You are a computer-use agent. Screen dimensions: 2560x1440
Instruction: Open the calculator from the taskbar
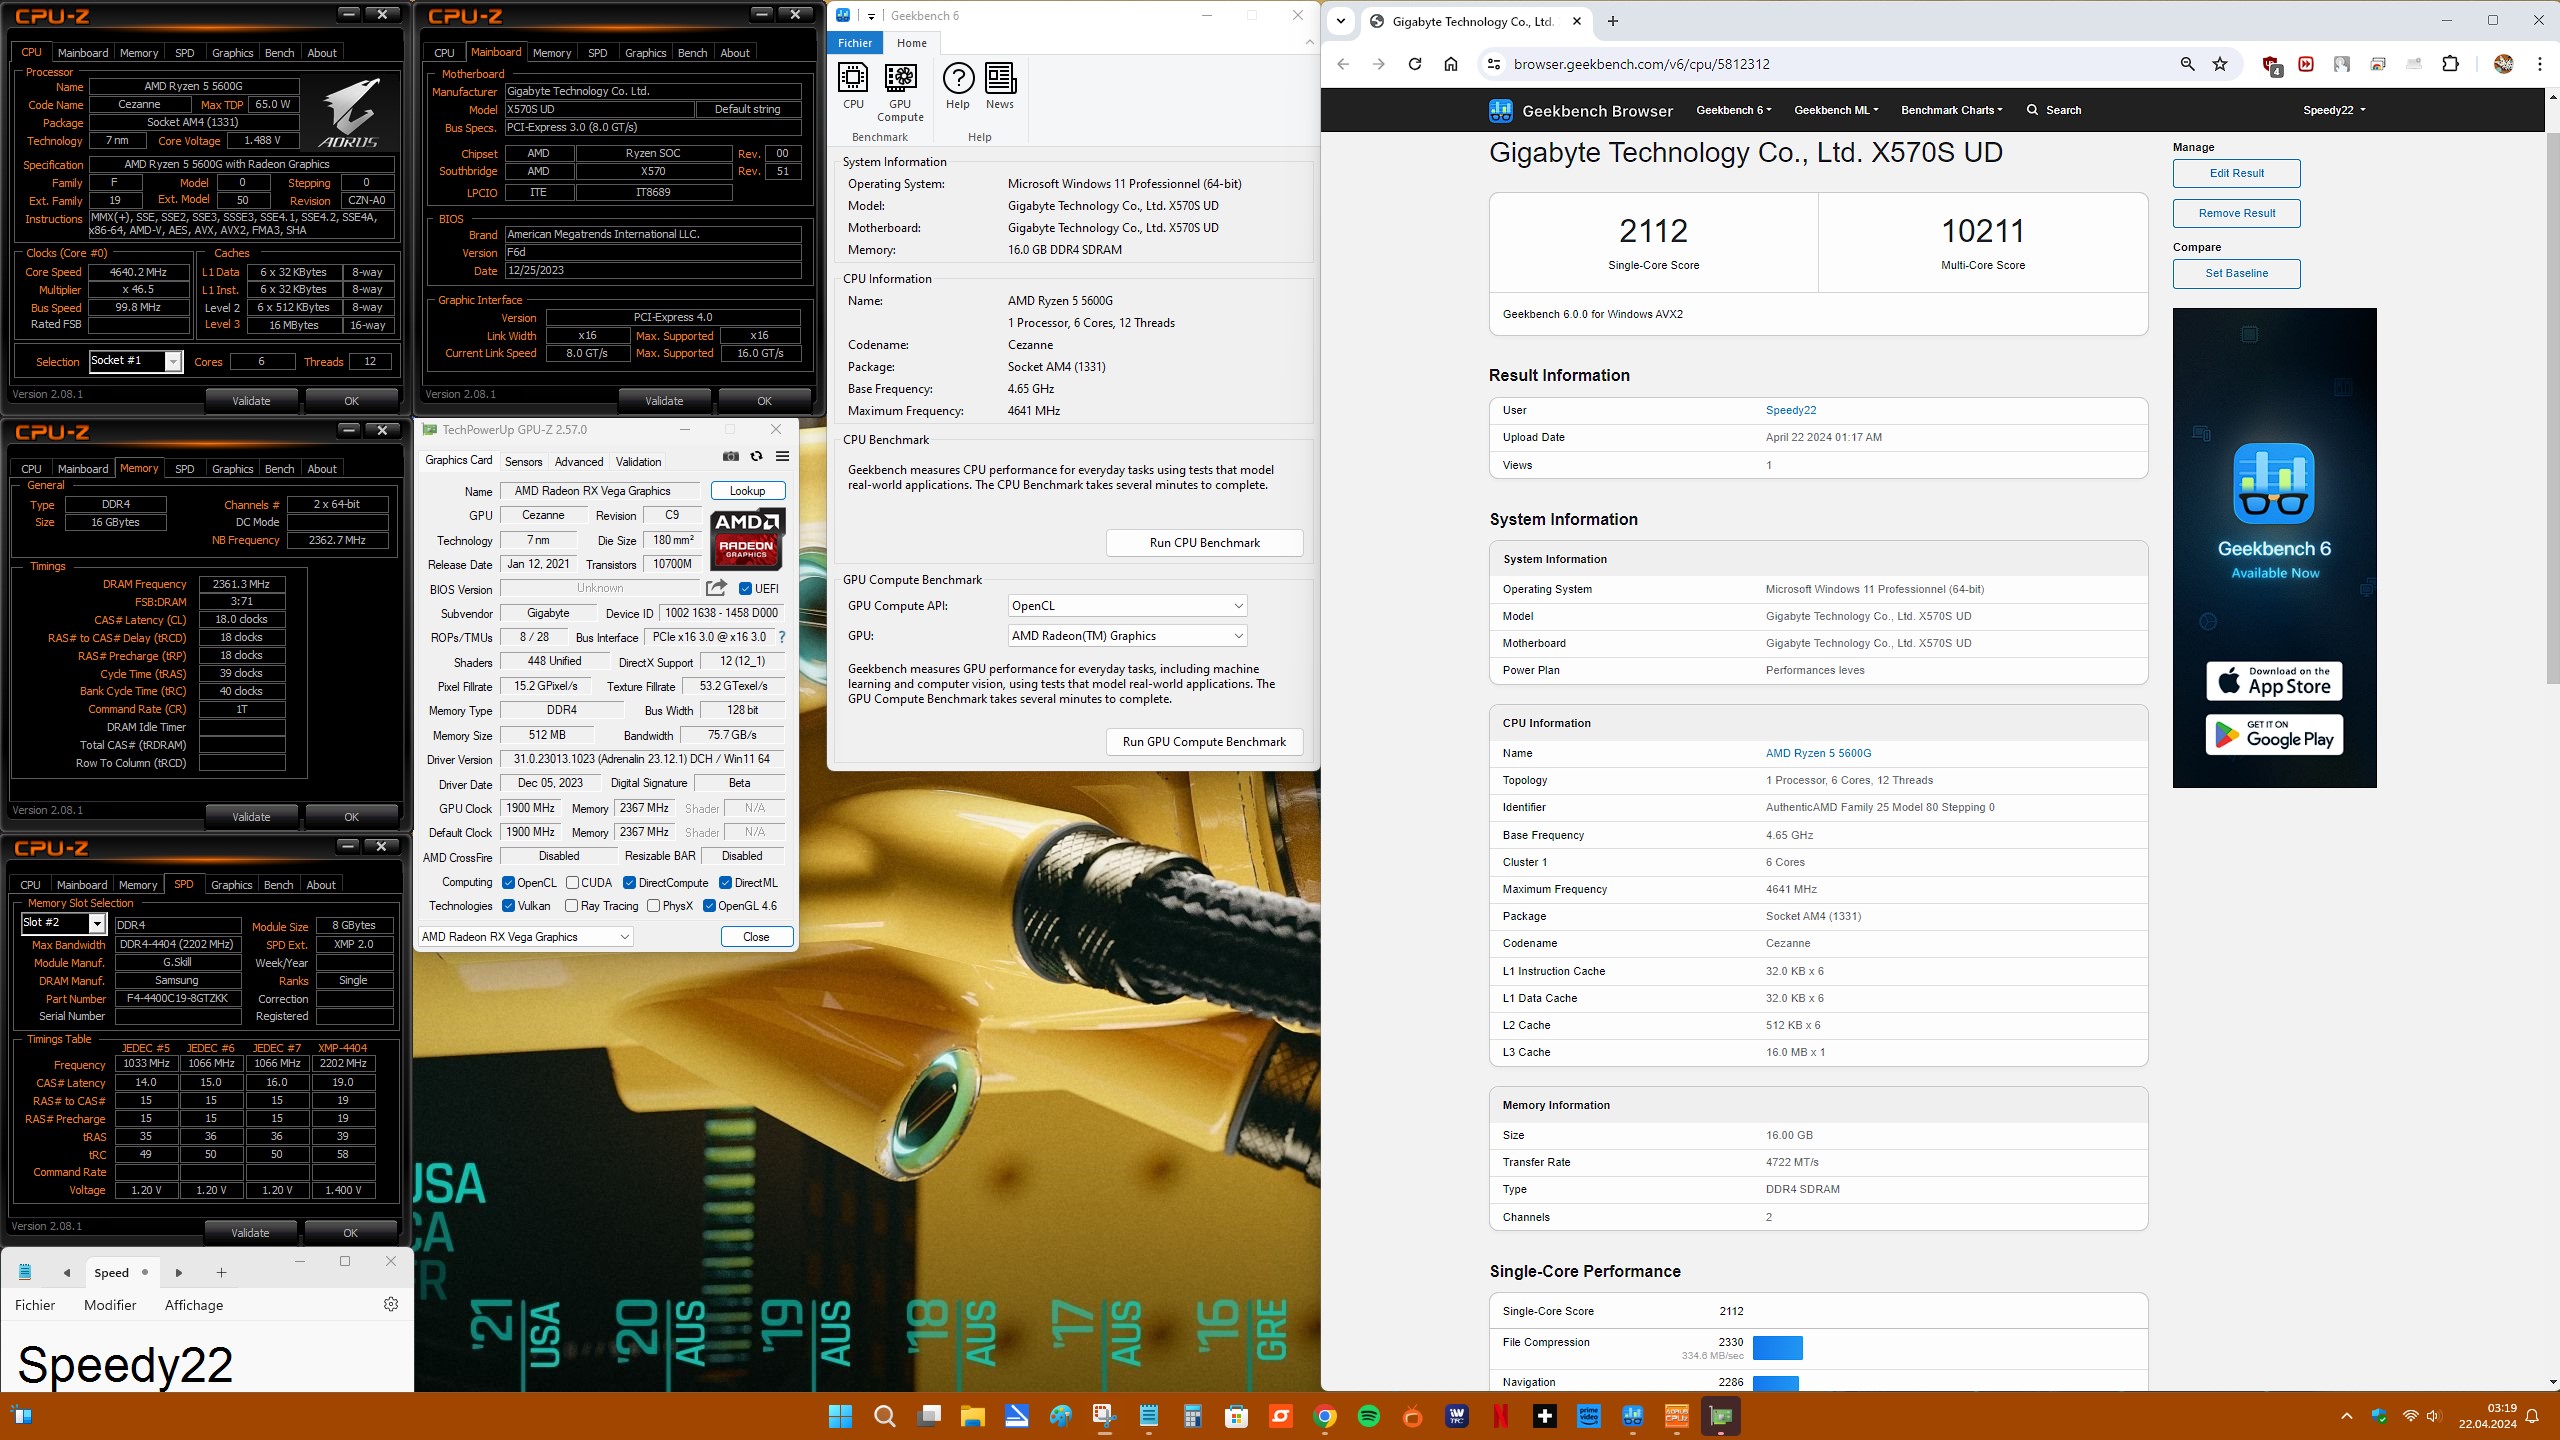click(1193, 1416)
